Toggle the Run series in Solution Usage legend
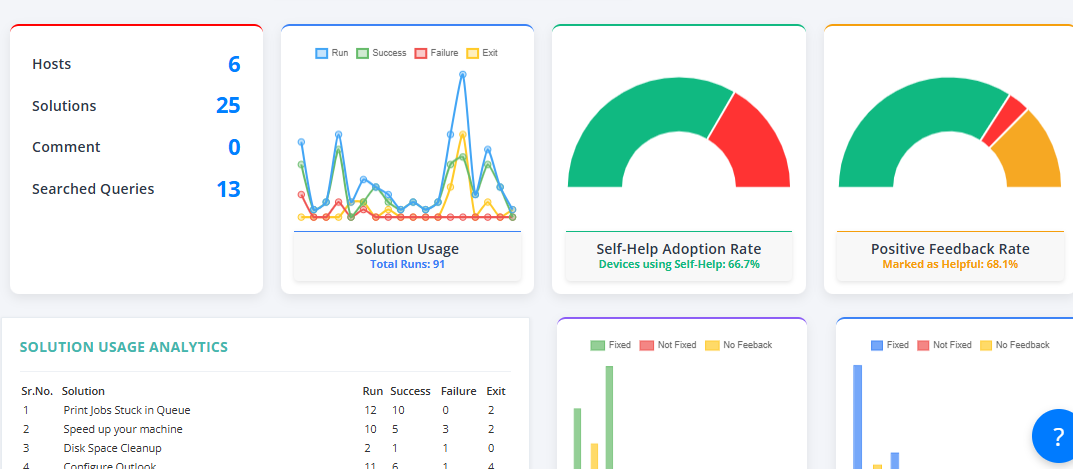 [332, 53]
